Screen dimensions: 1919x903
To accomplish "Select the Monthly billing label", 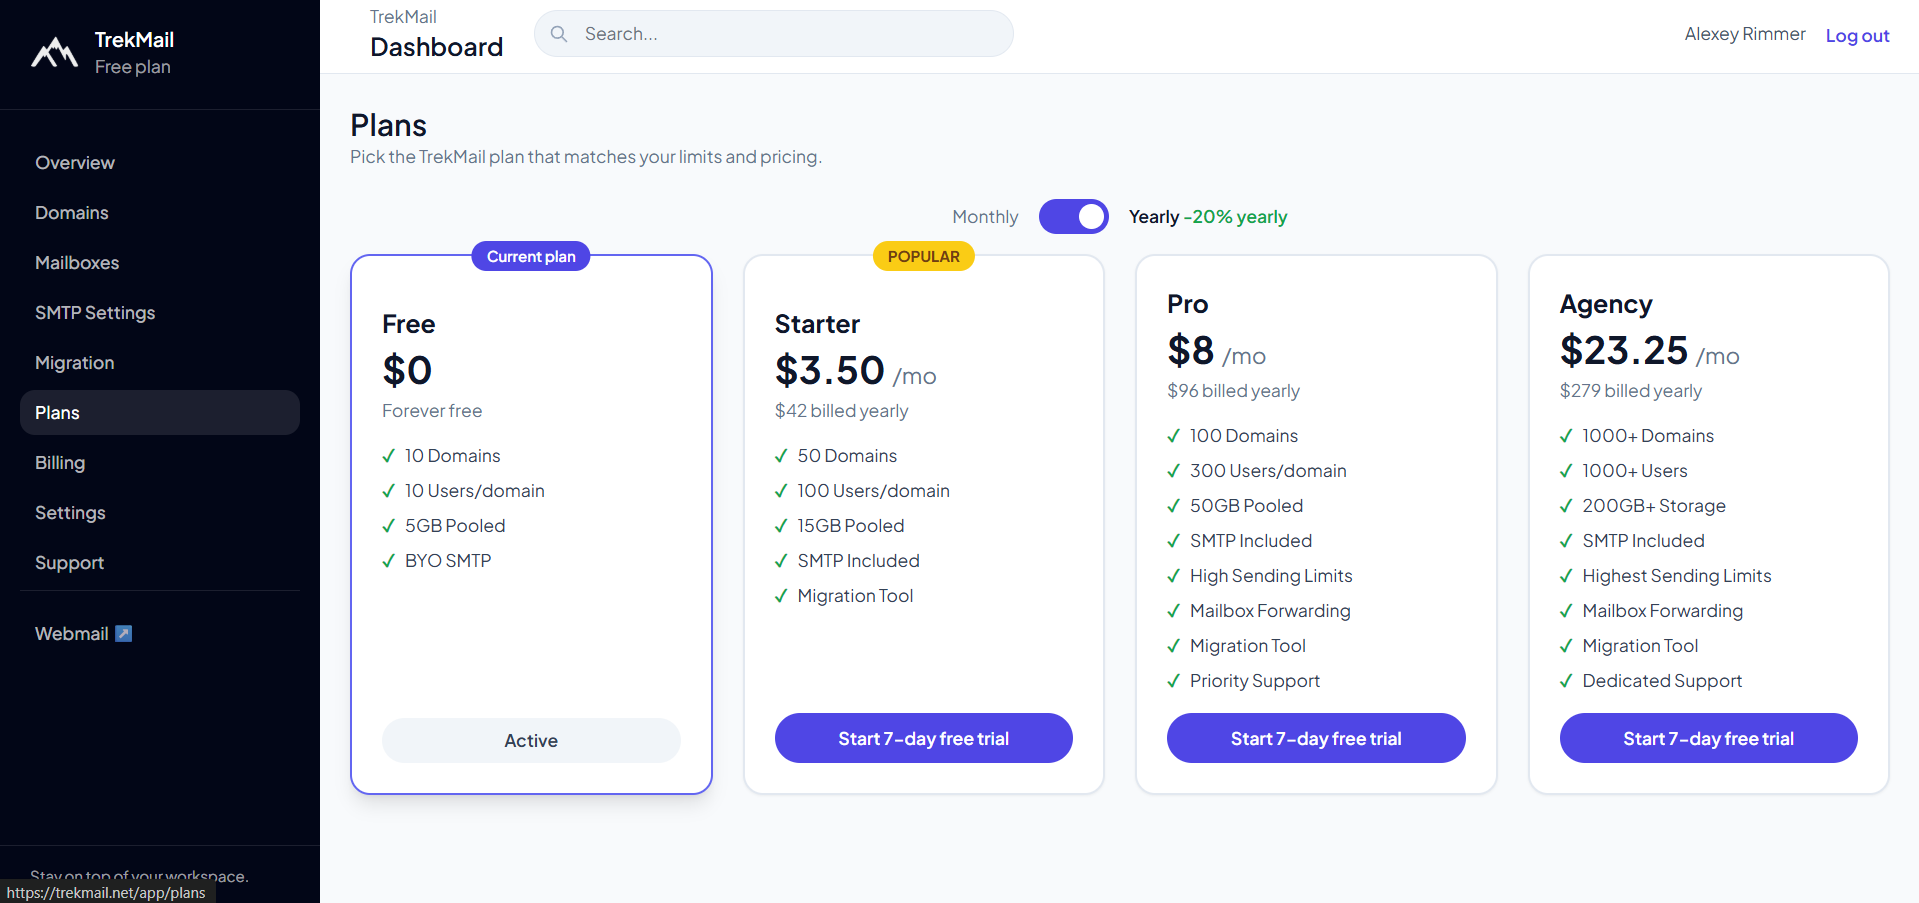I will 984,217.
